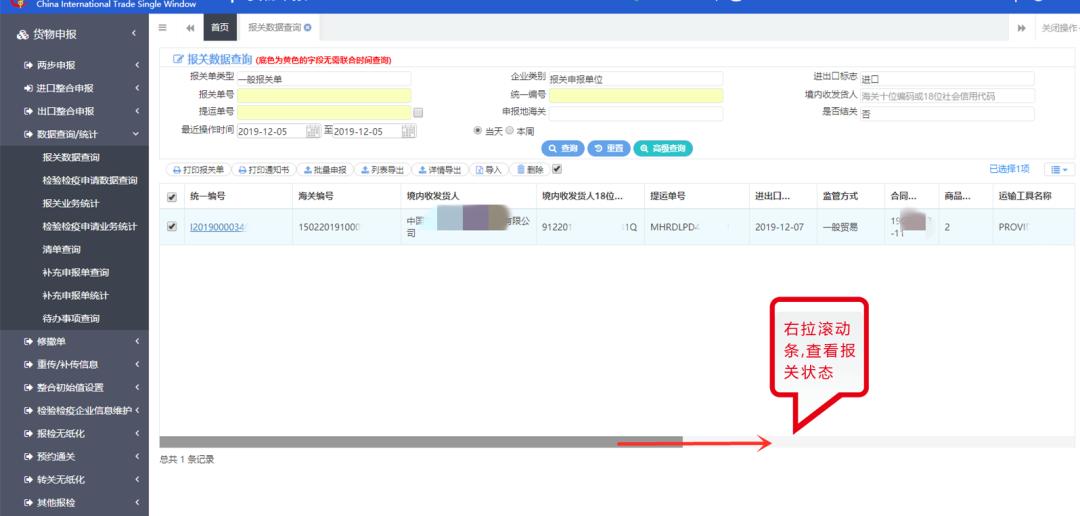Viewport: 1080px width, 516px height.
Task: Expand the 出口整合申报 sidebar menu
Action: click(74, 111)
